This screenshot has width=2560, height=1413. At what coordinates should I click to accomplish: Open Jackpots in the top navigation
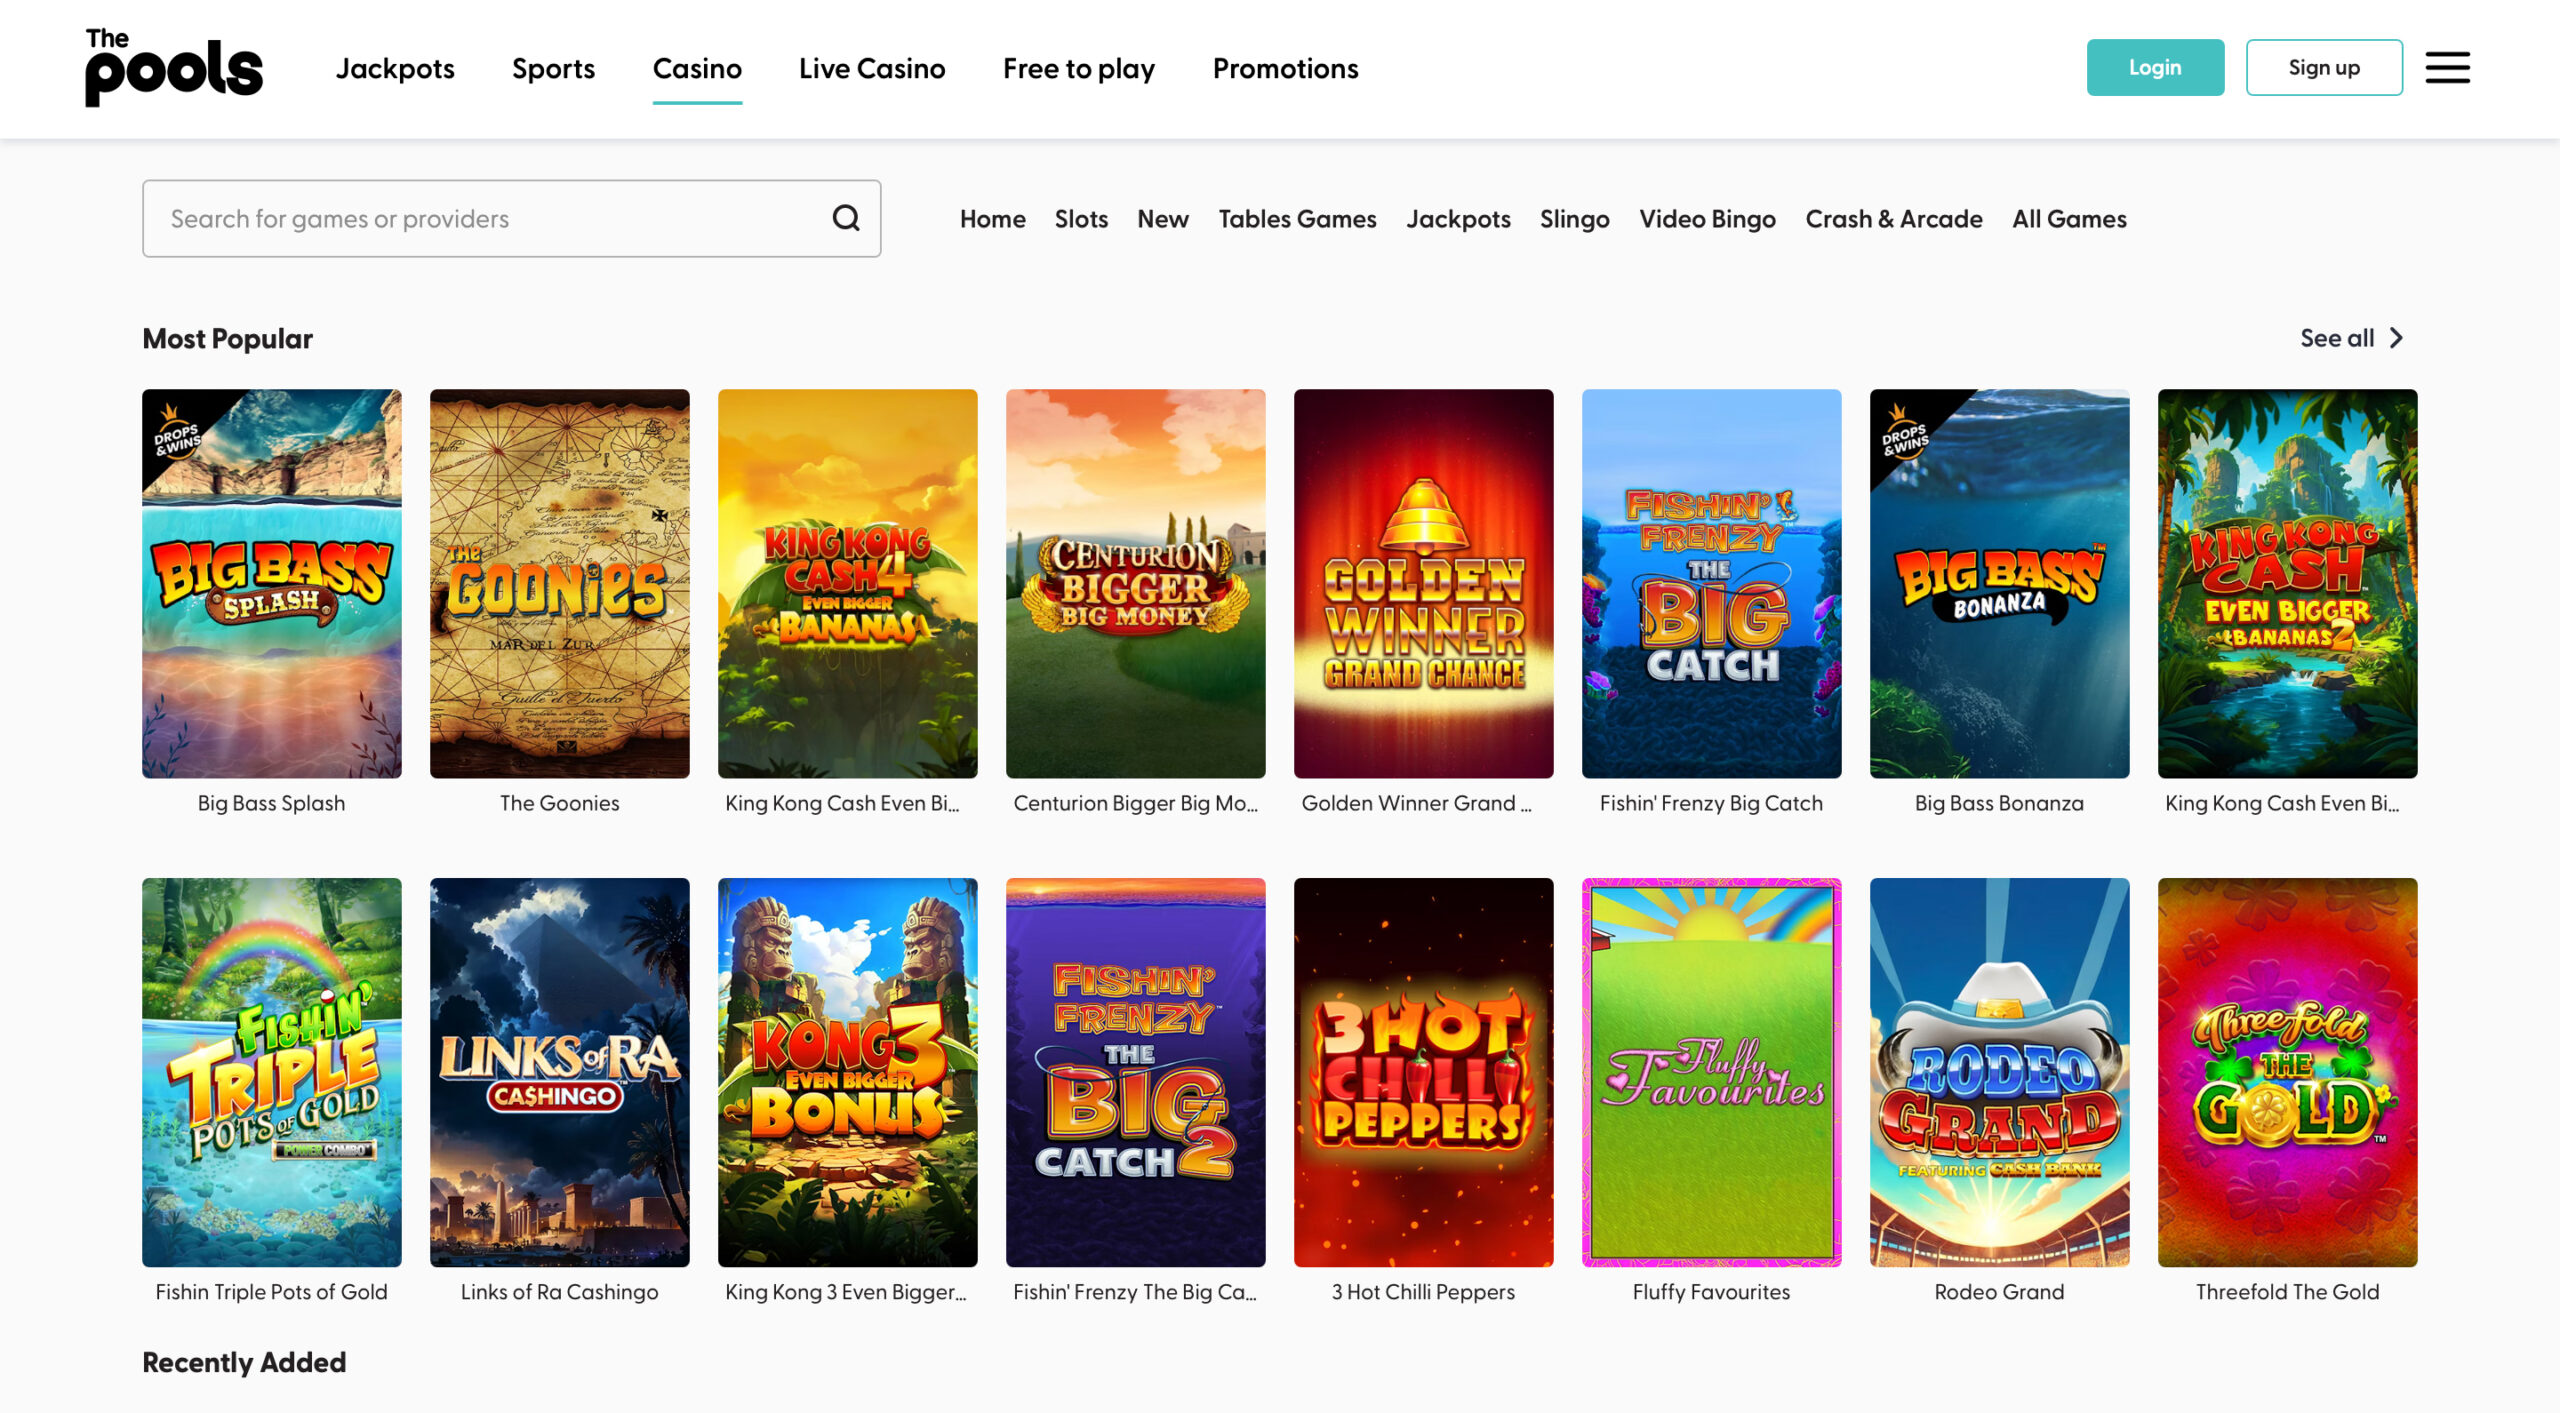[x=395, y=68]
